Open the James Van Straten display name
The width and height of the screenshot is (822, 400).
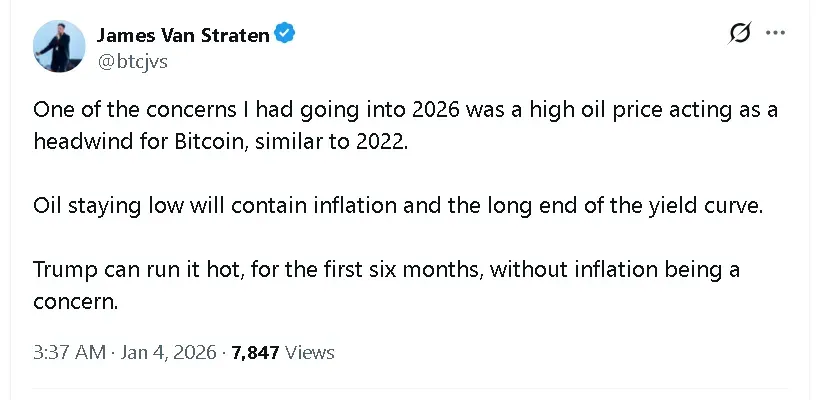(x=183, y=34)
